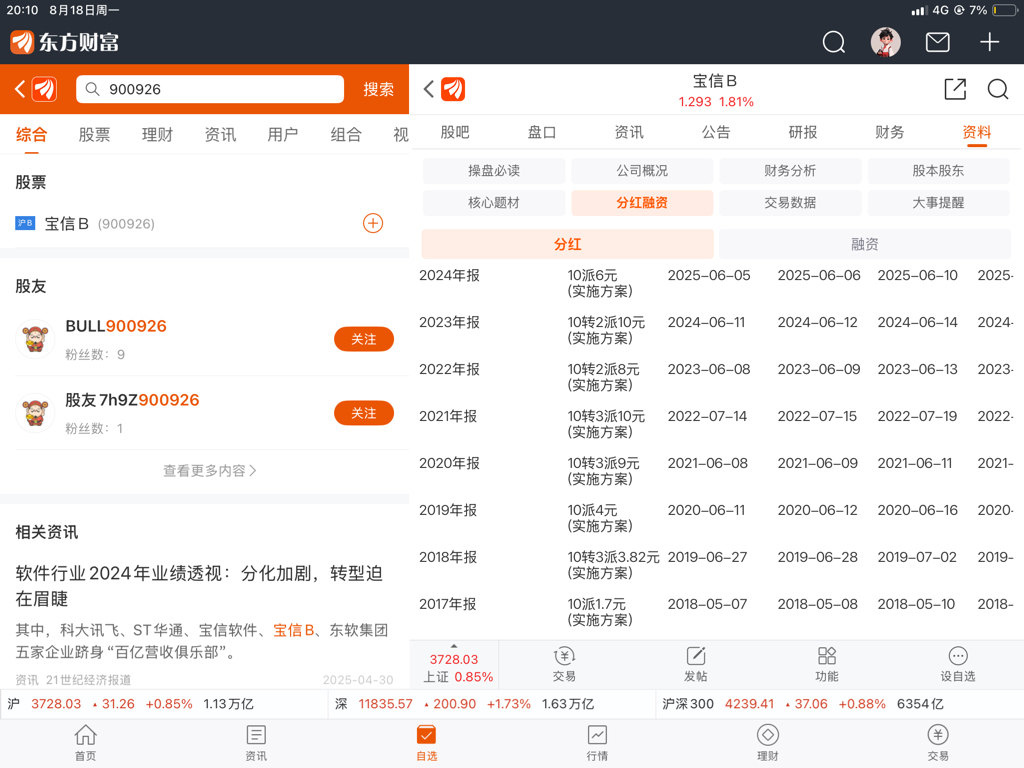Viewport: 1024px width, 768px height.
Task: Open the 大事提醒 section
Action: point(938,202)
